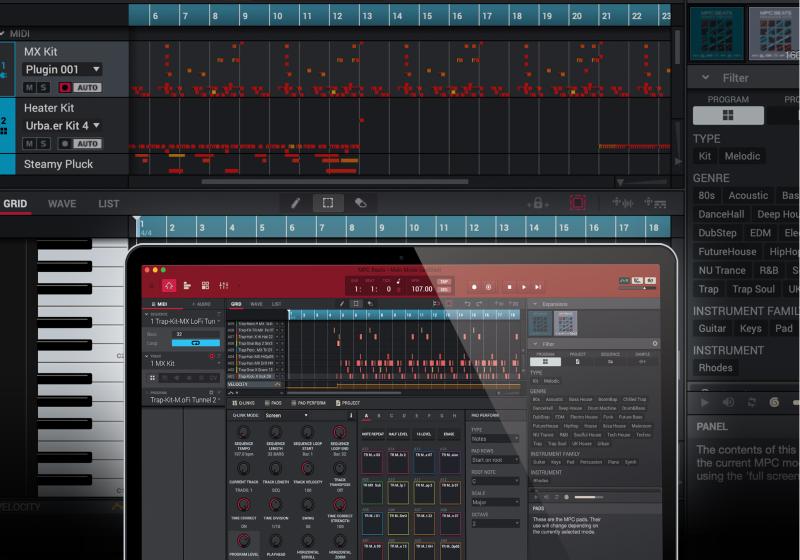Arm recording on Heater Kit track
800x560 pixels.
click(x=65, y=144)
